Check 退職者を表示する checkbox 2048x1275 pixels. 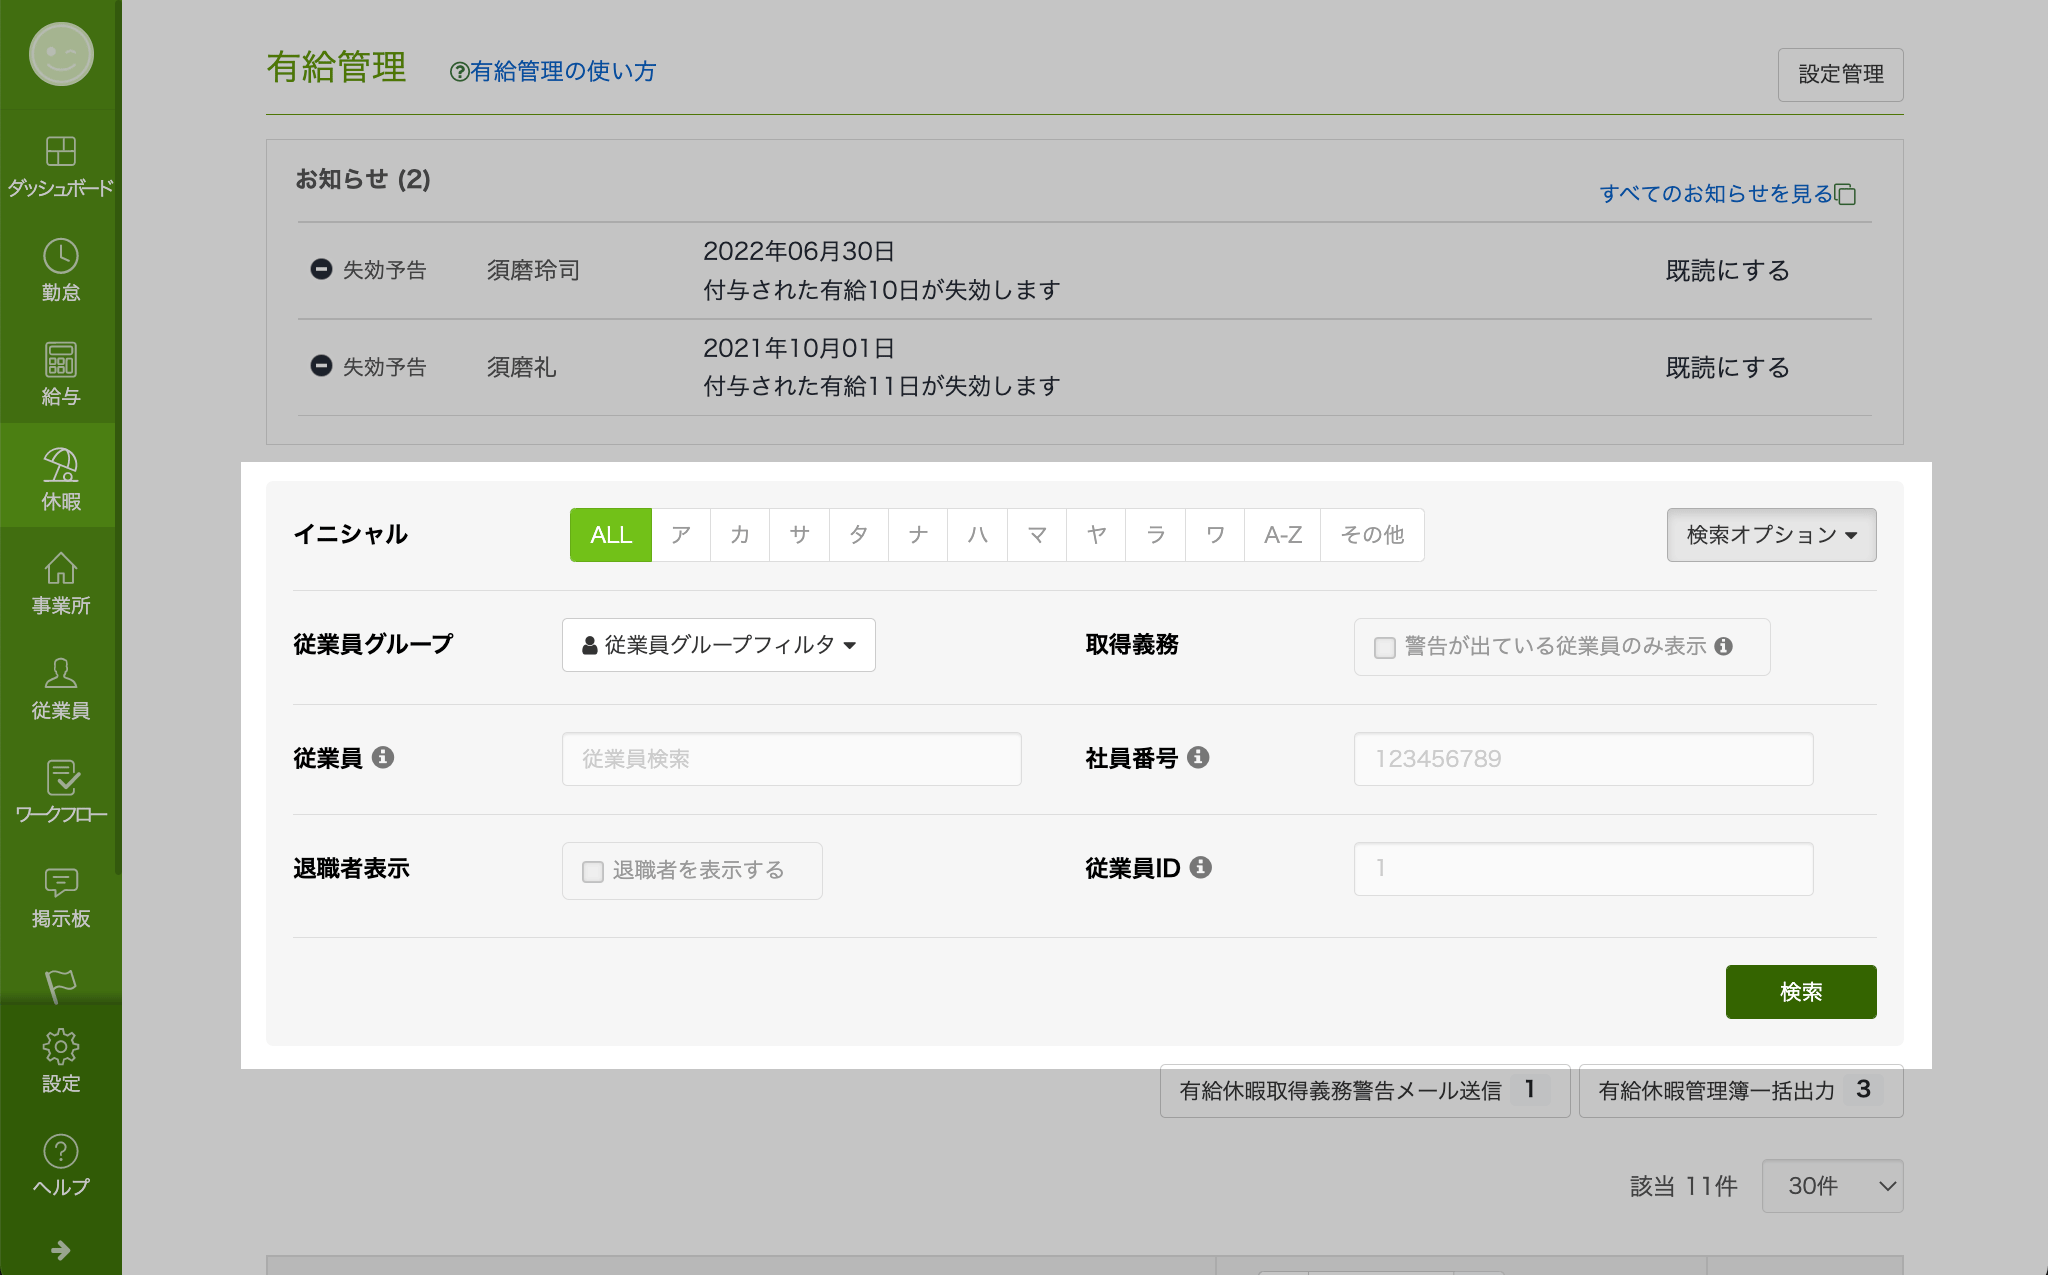[593, 871]
